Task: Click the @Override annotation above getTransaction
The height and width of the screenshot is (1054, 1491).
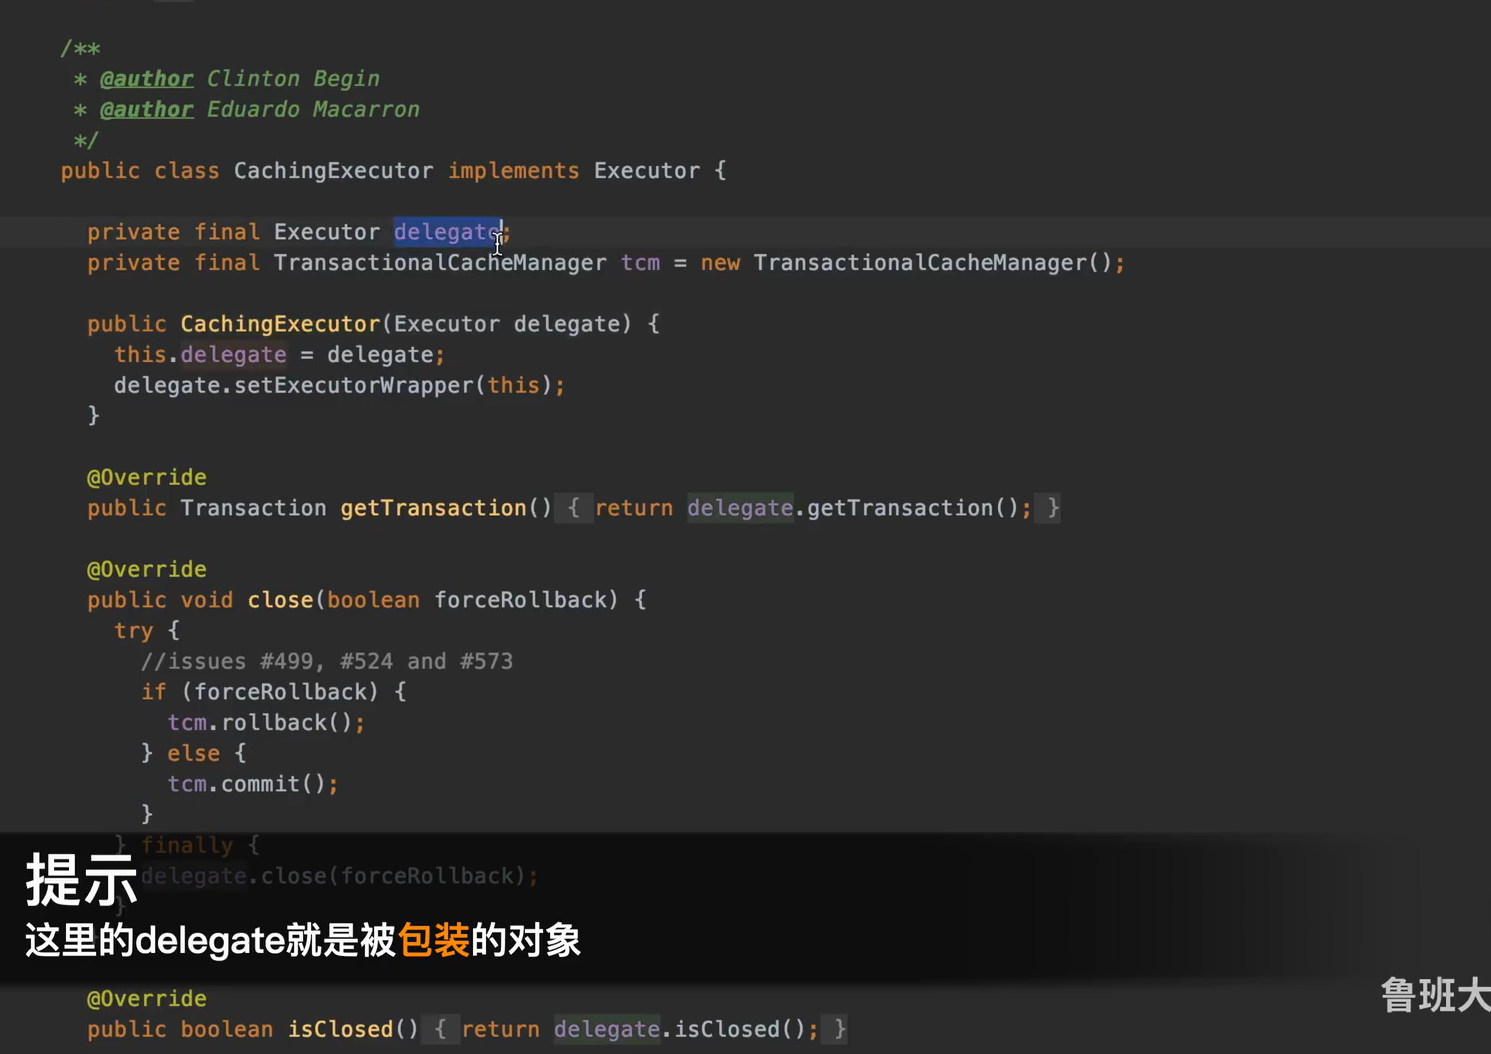Action: [147, 478]
